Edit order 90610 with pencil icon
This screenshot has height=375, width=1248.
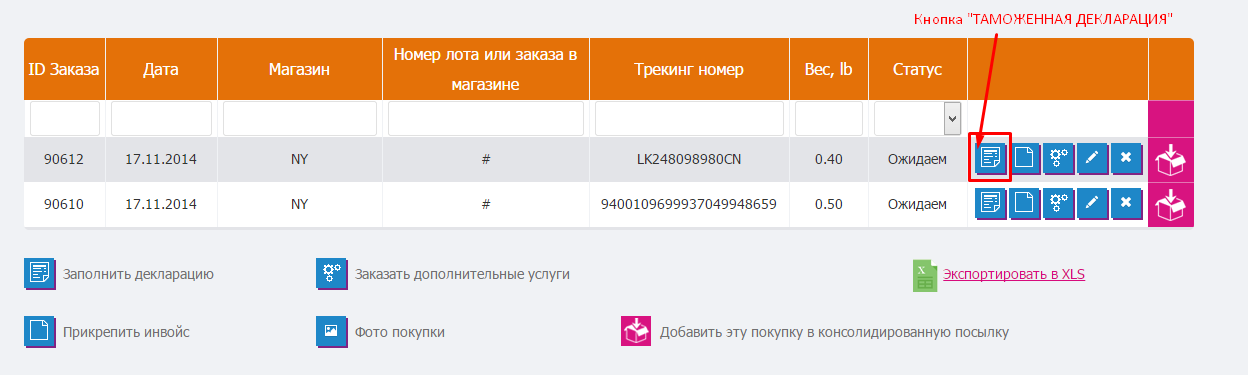pyautogui.click(x=1092, y=203)
